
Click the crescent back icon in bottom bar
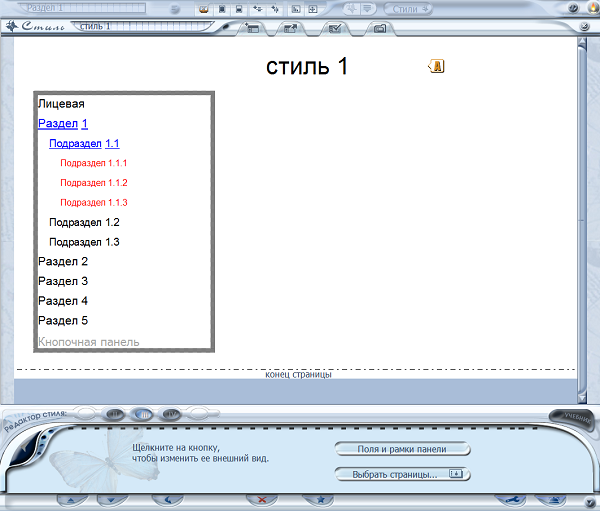point(168,498)
